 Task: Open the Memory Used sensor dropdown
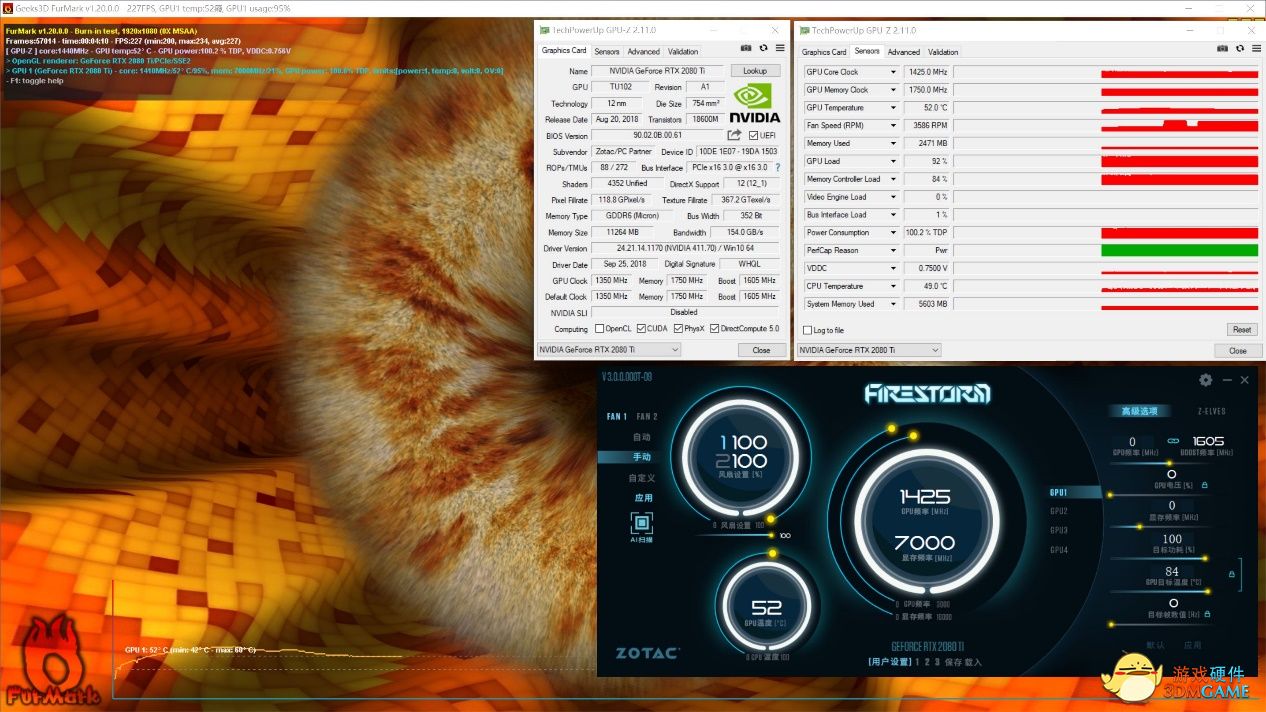[893, 143]
